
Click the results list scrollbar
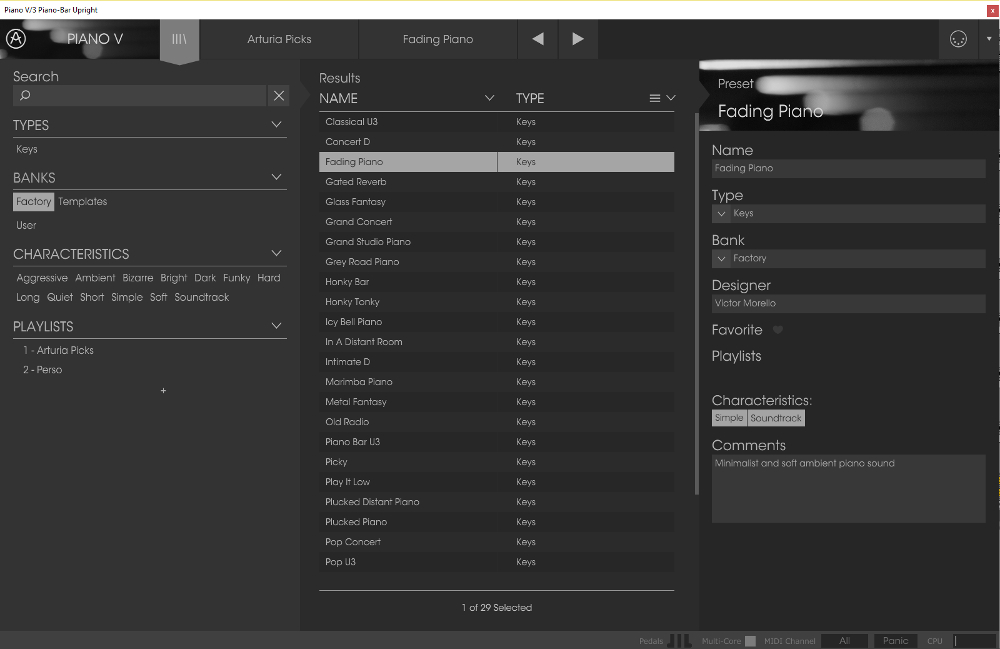click(696, 303)
